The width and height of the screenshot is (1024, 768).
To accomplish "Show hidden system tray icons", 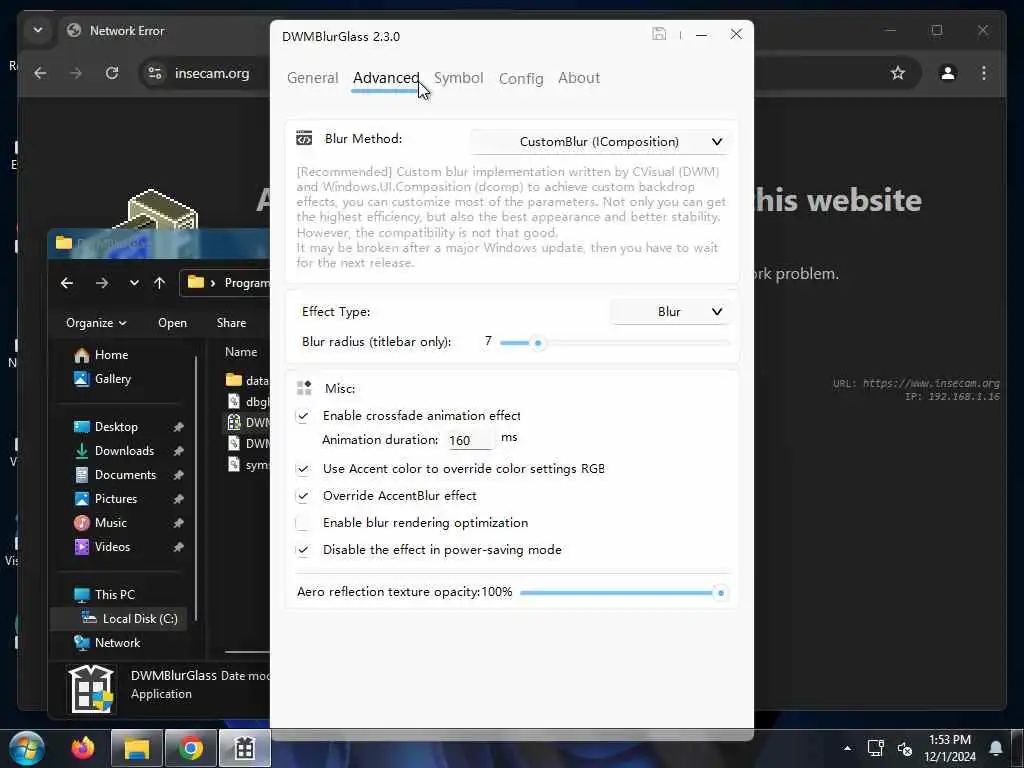I will coord(847,748).
